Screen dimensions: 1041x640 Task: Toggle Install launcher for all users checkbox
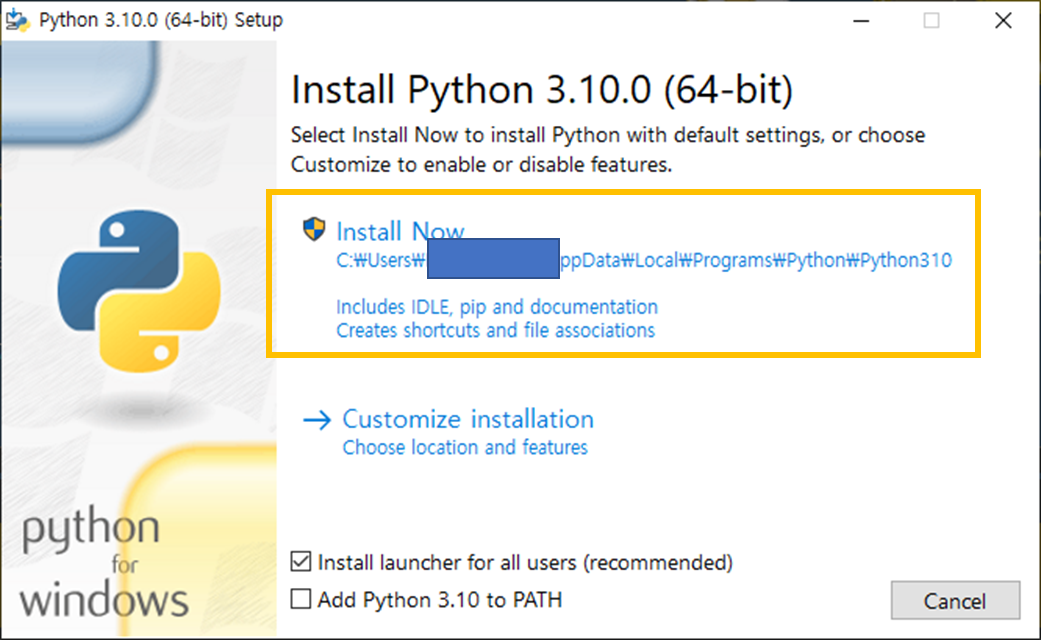tap(301, 562)
